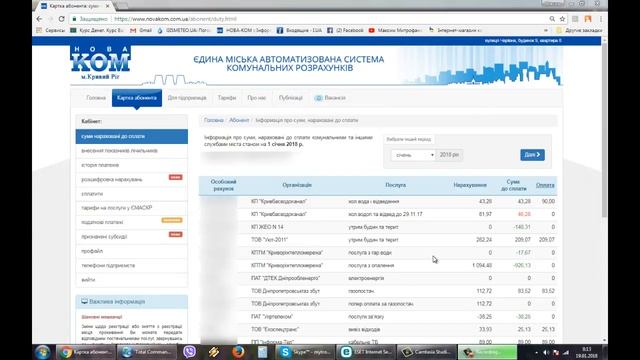Click the Нова Ком site logo
The height and width of the screenshot is (360, 640).
[100, 62]
